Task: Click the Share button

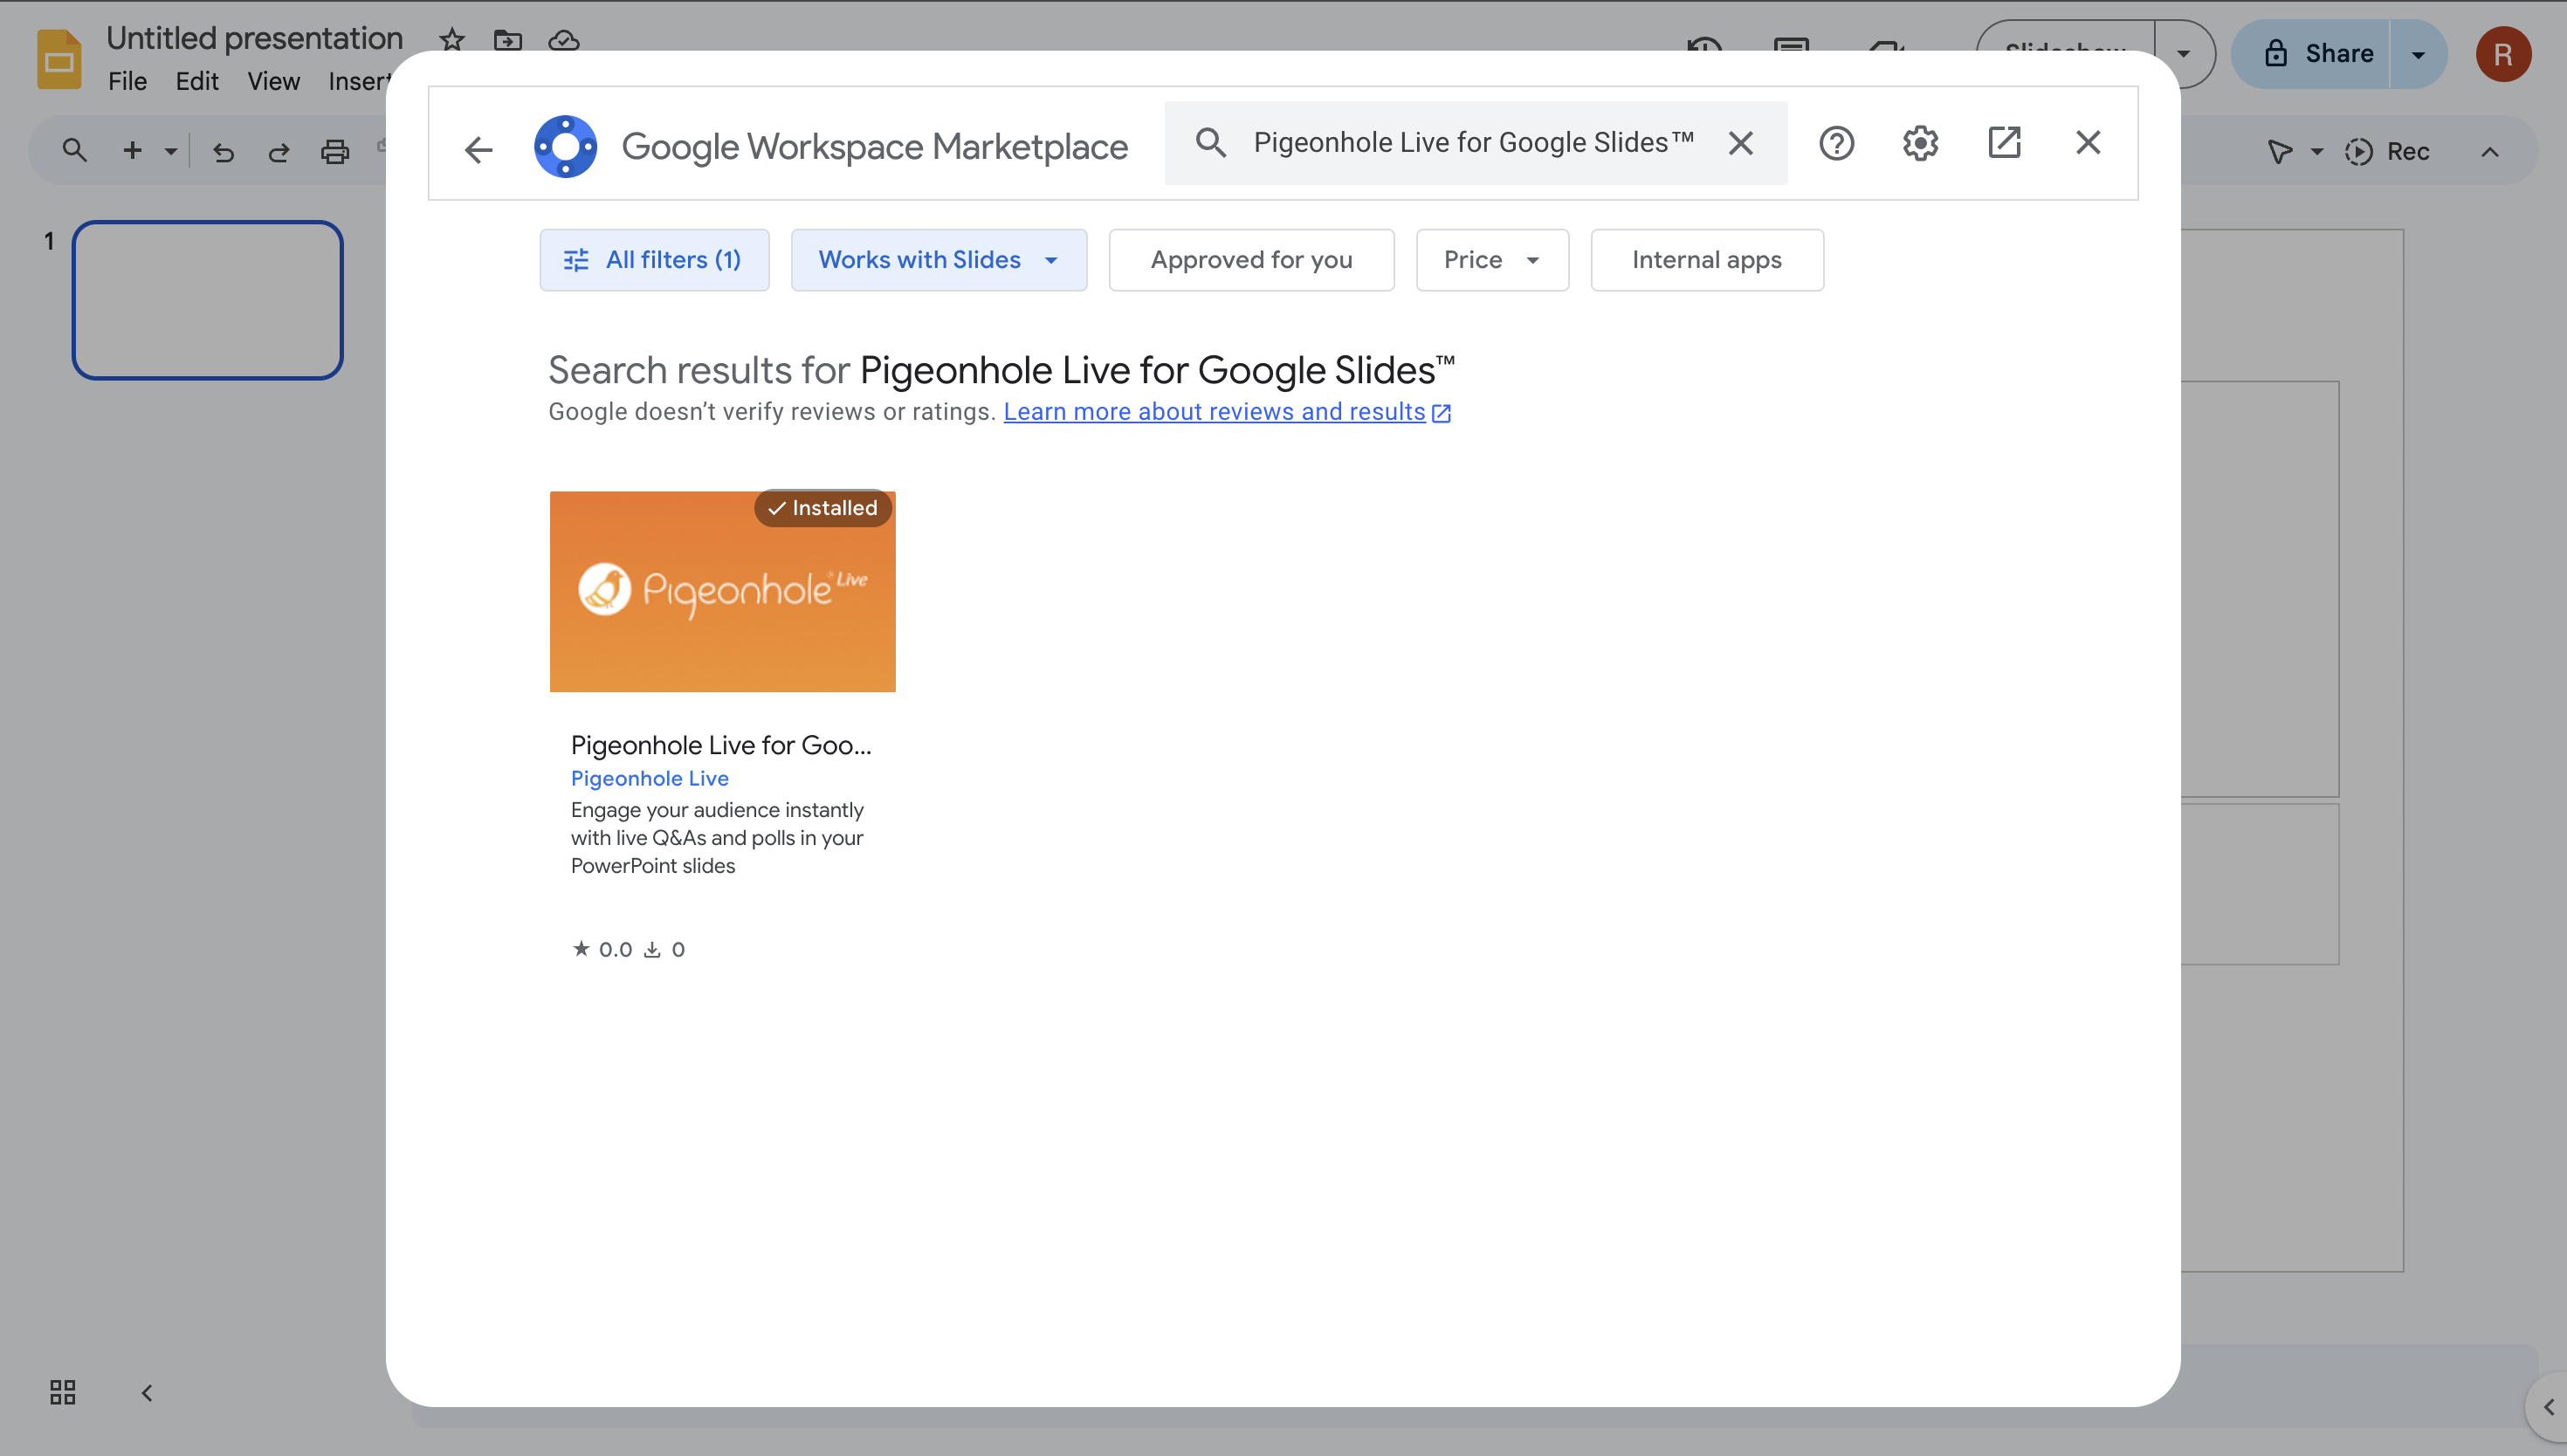Action: [x=2312, y=54]
